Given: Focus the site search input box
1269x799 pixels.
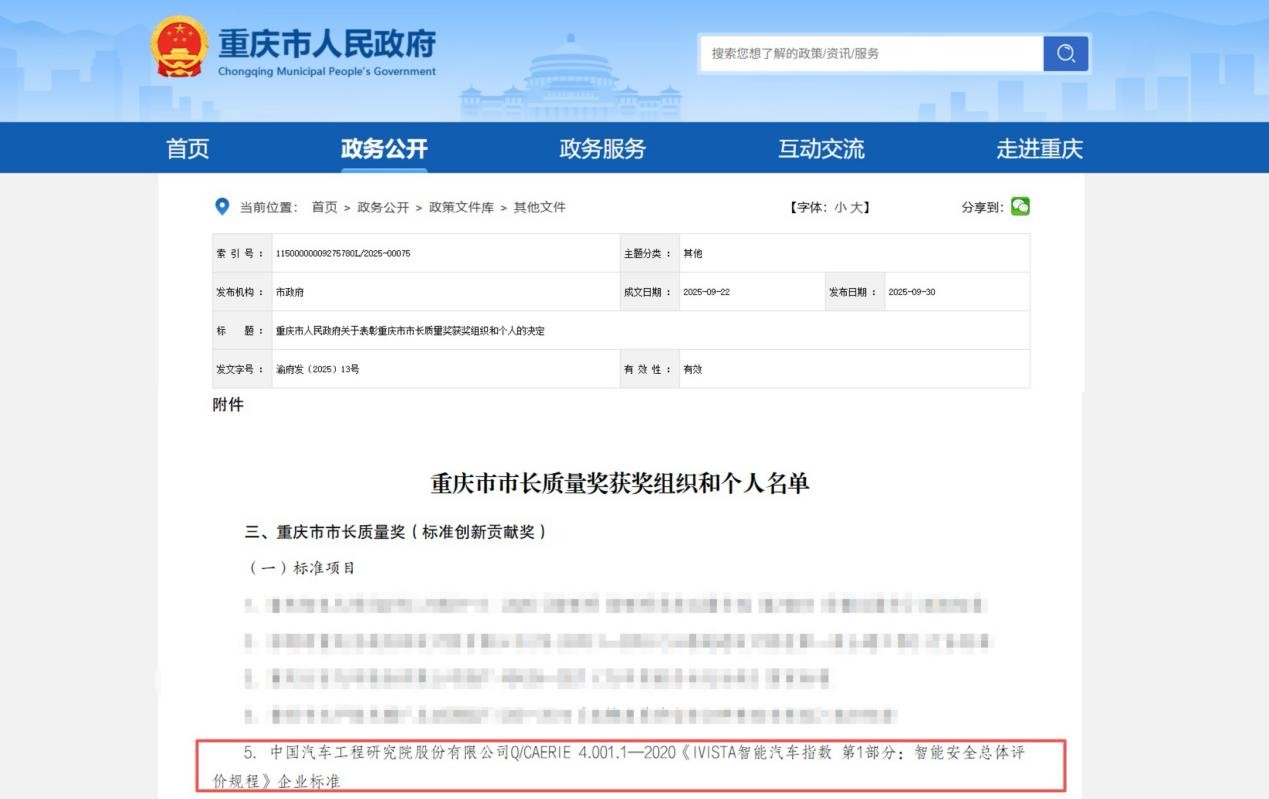Looking at the screenshot, I should (x=870, y=53).
